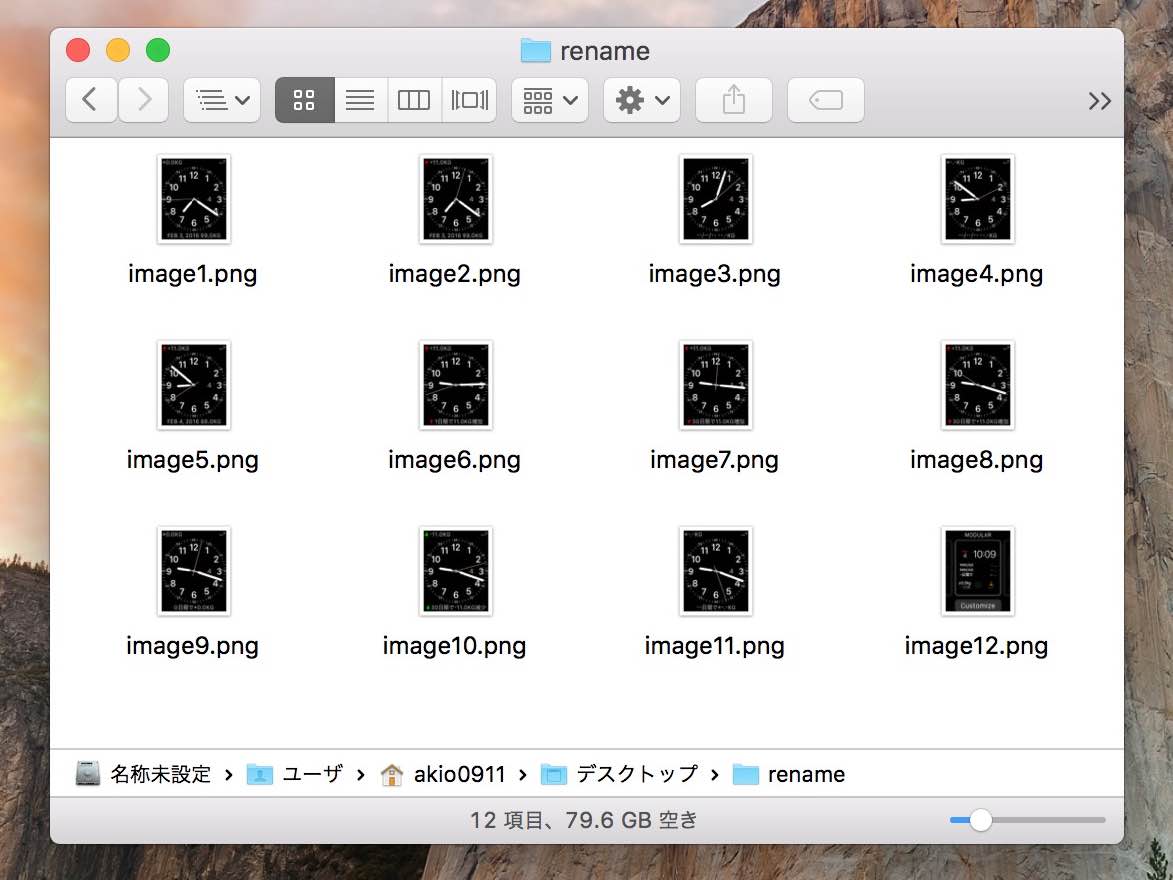Click the image7.png file name label
Viewport: 1173px width, 880px height.
click(x=714, y=460)
